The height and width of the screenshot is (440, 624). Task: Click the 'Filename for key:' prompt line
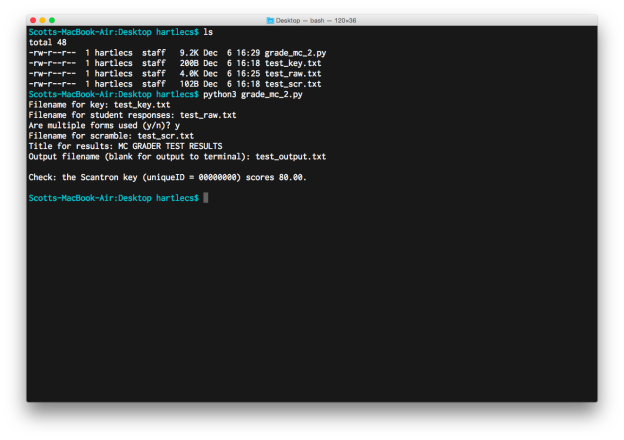coord(99,105)
